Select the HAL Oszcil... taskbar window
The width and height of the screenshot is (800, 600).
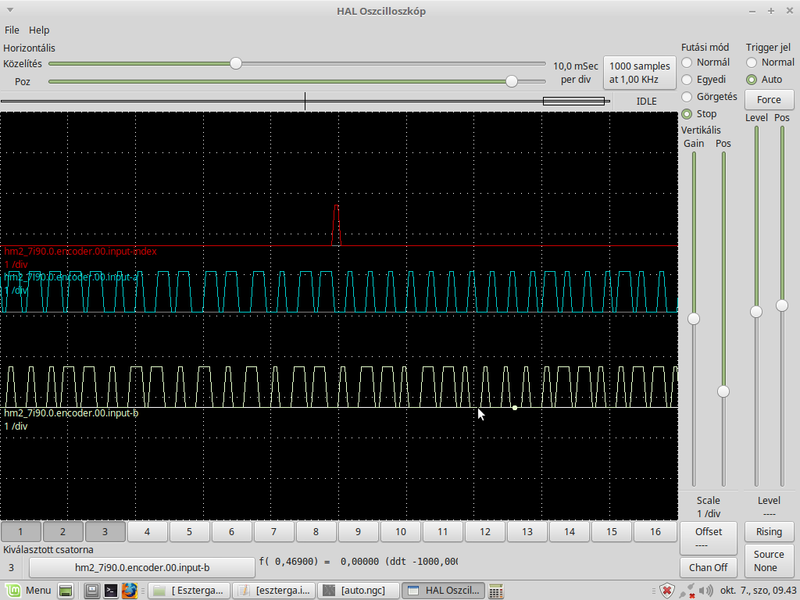[x=443, y=591]
